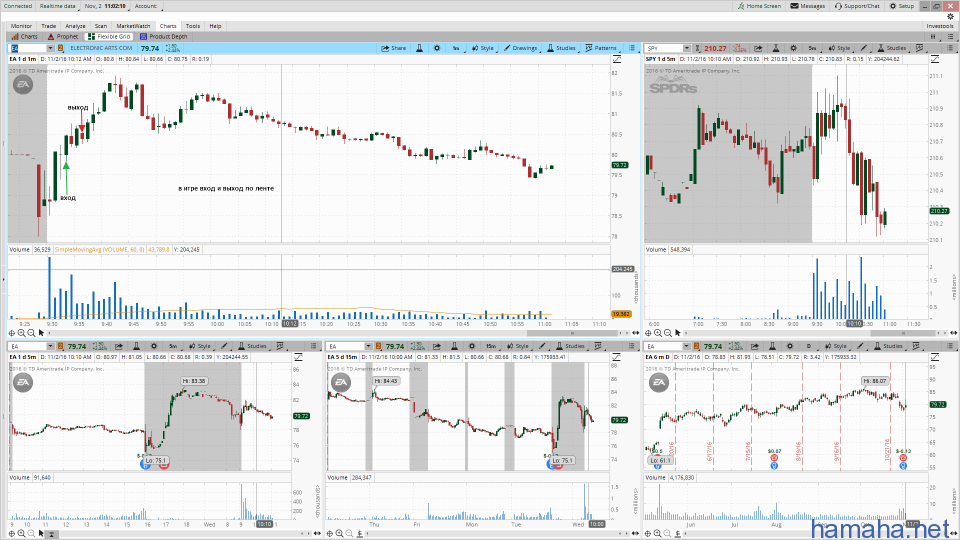Open the Setup menu
The height and width of the screenshot is (540, 960).
pos(902,6)
